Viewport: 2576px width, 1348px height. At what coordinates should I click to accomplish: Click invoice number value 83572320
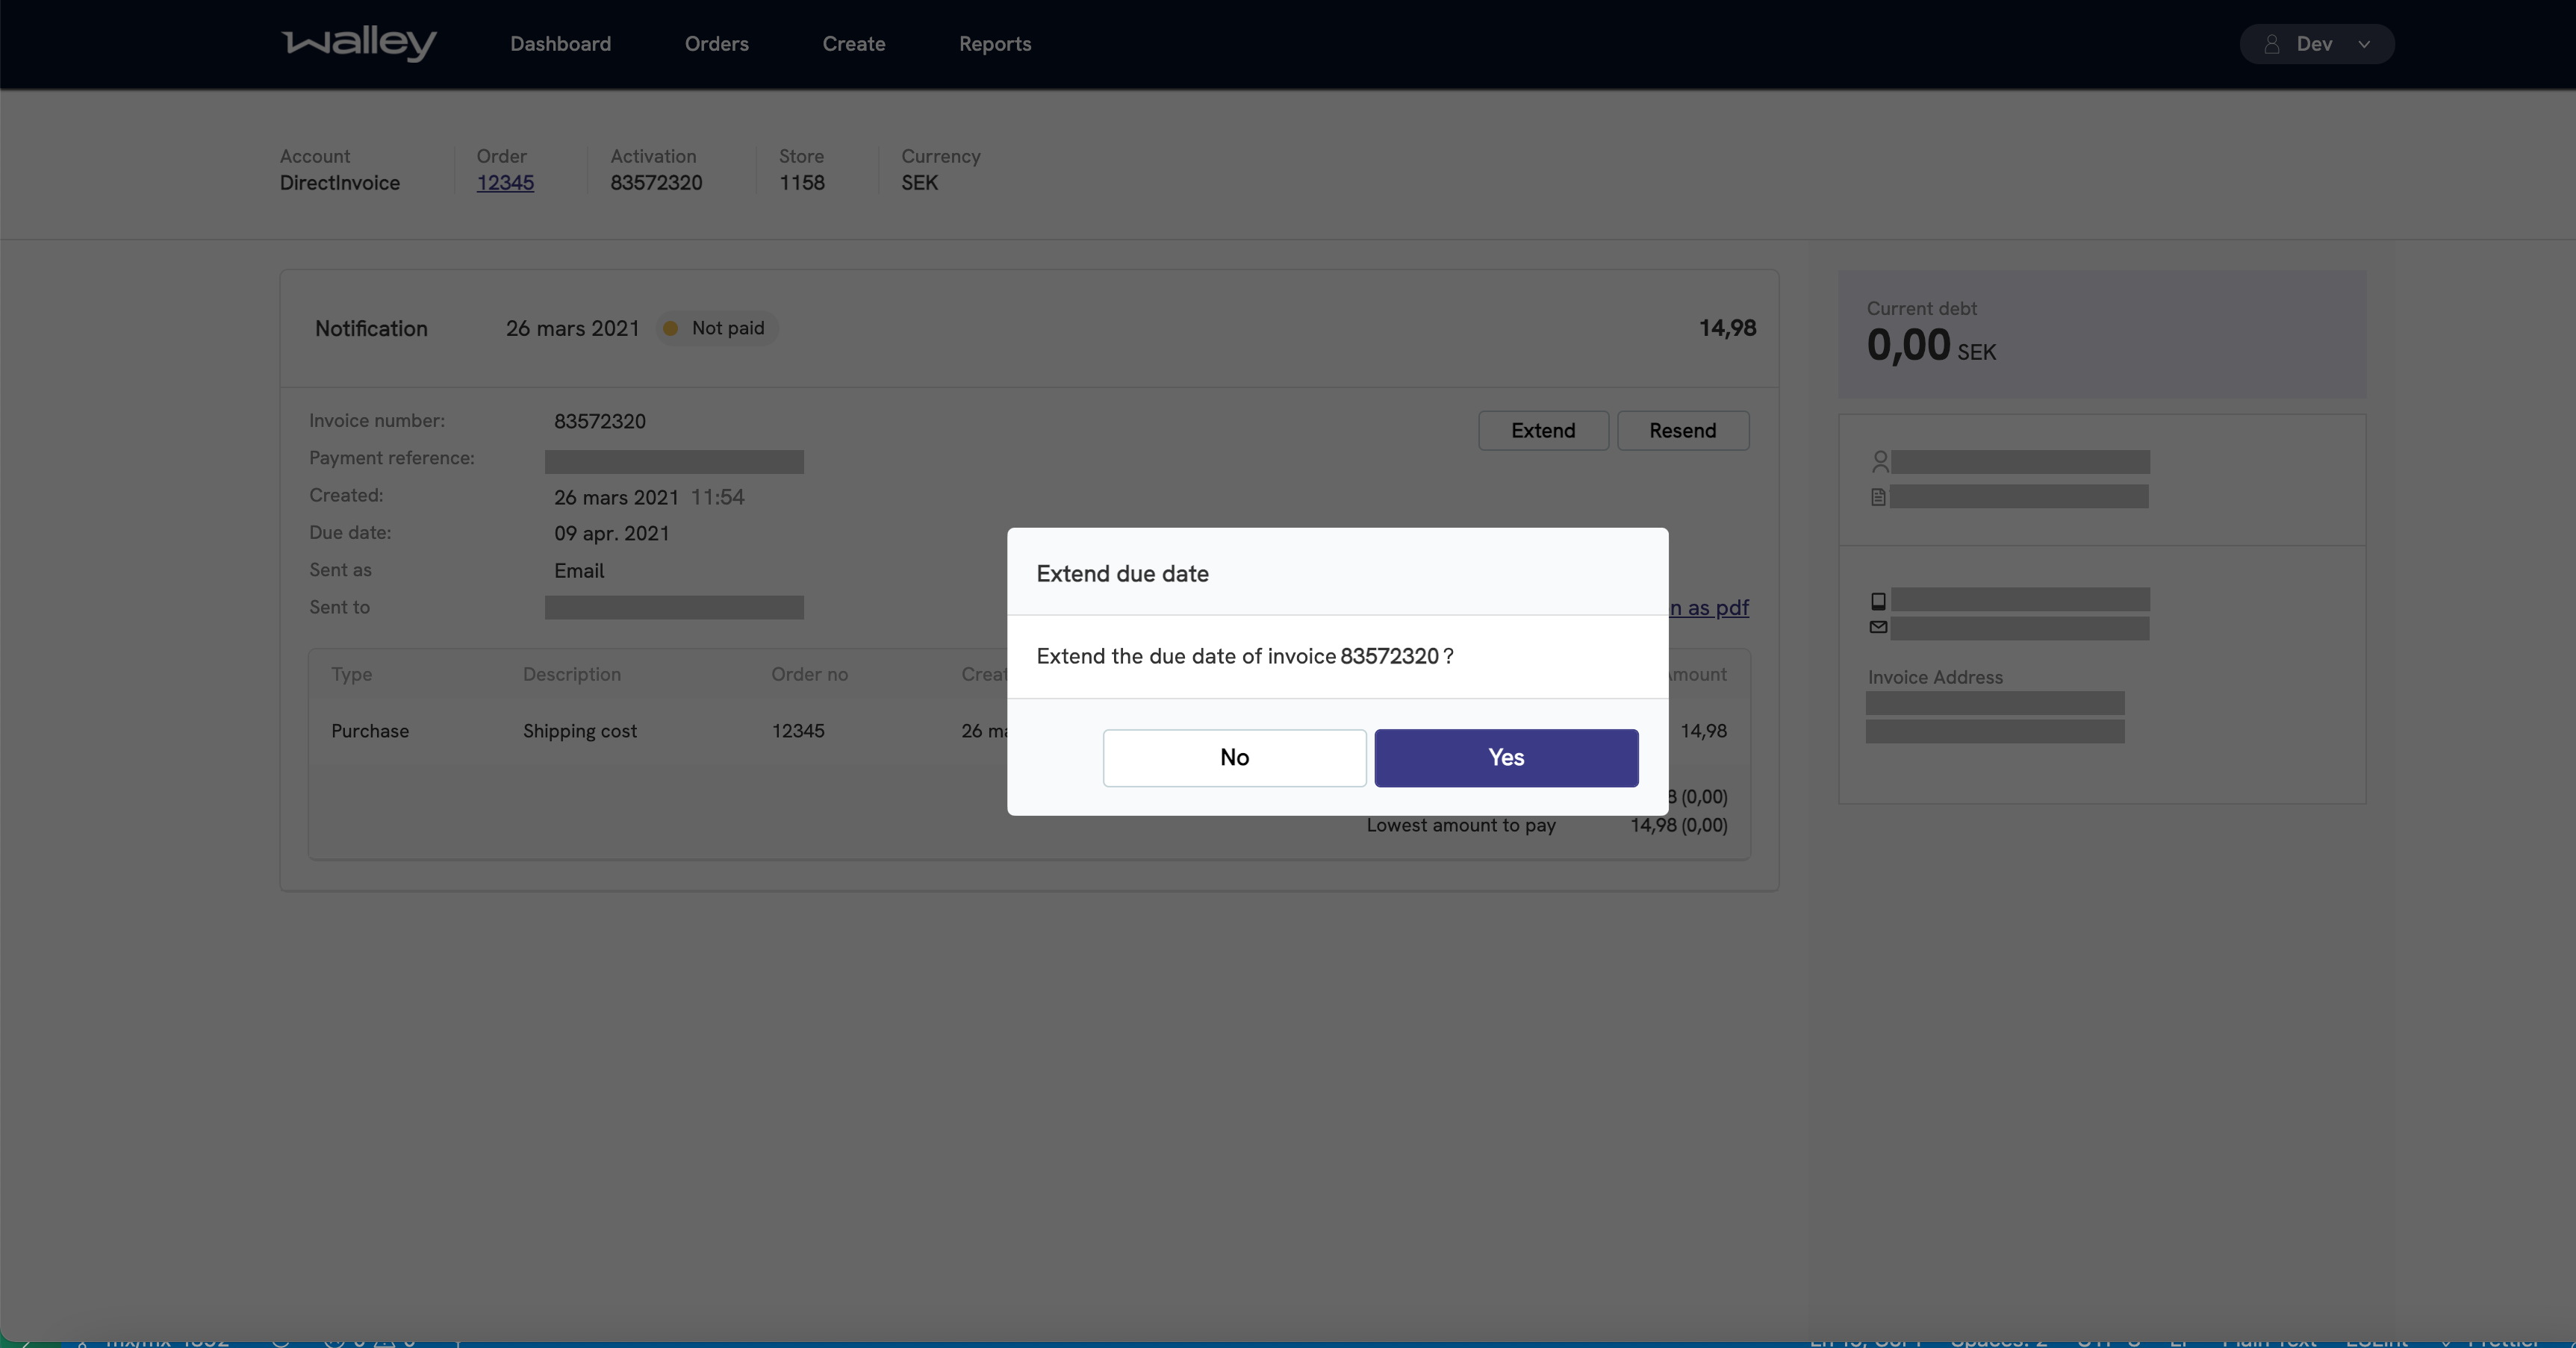pos(599,421)
